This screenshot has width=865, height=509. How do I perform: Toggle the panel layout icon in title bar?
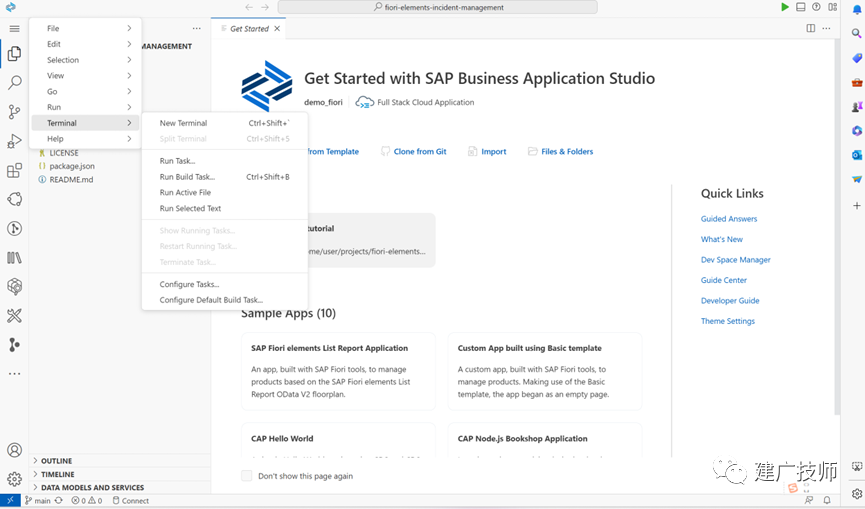(800, 7)
